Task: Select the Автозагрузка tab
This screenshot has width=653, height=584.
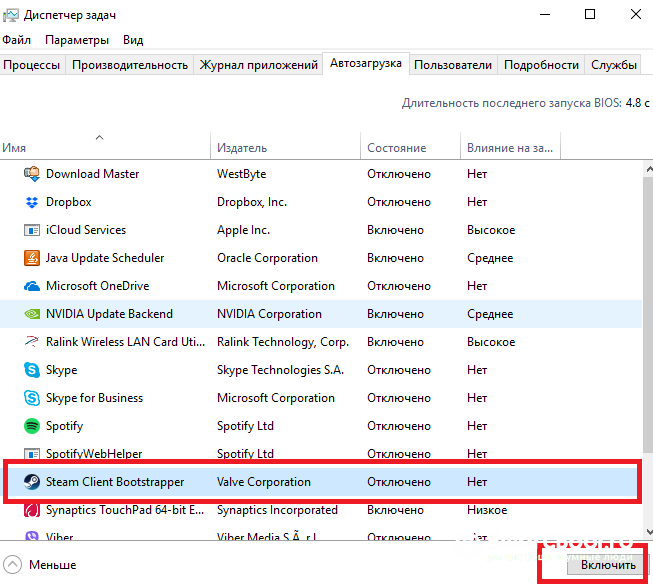Action: click(x=366, y=63)
